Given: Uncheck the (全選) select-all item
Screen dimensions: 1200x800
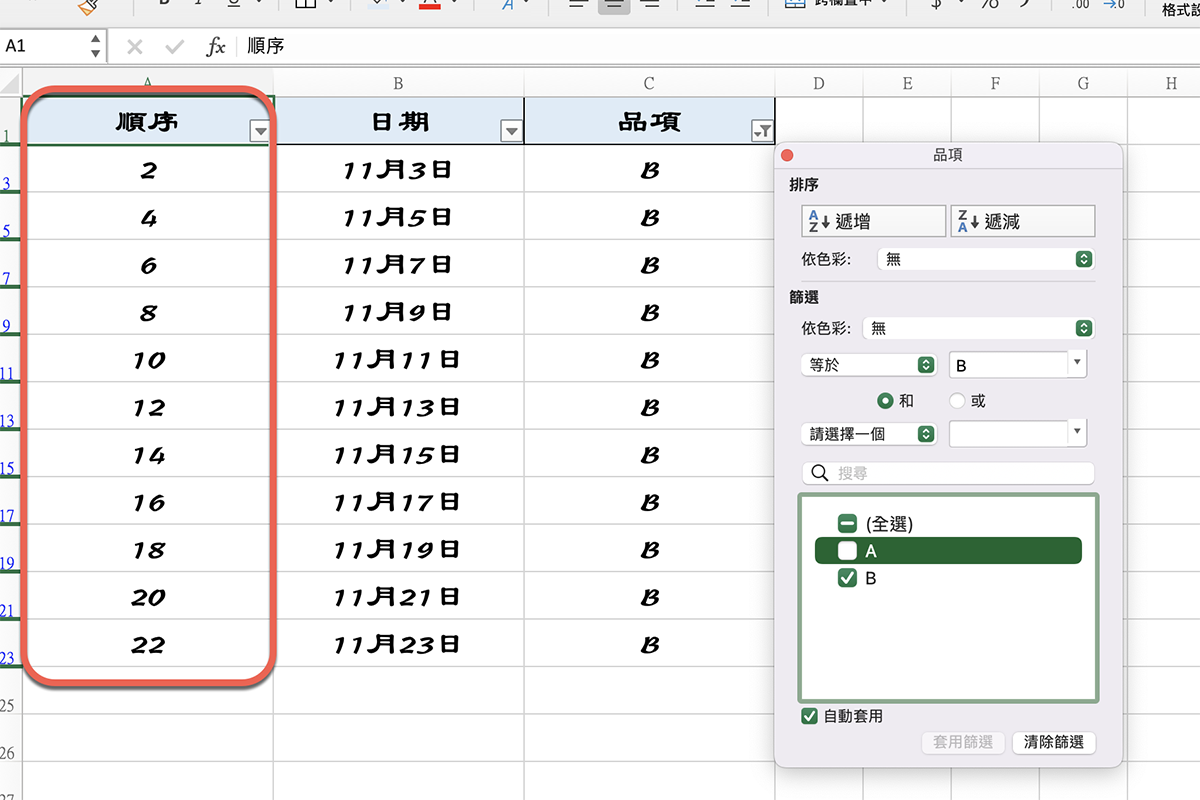Looking at the screenshot, I should (849, 522).
